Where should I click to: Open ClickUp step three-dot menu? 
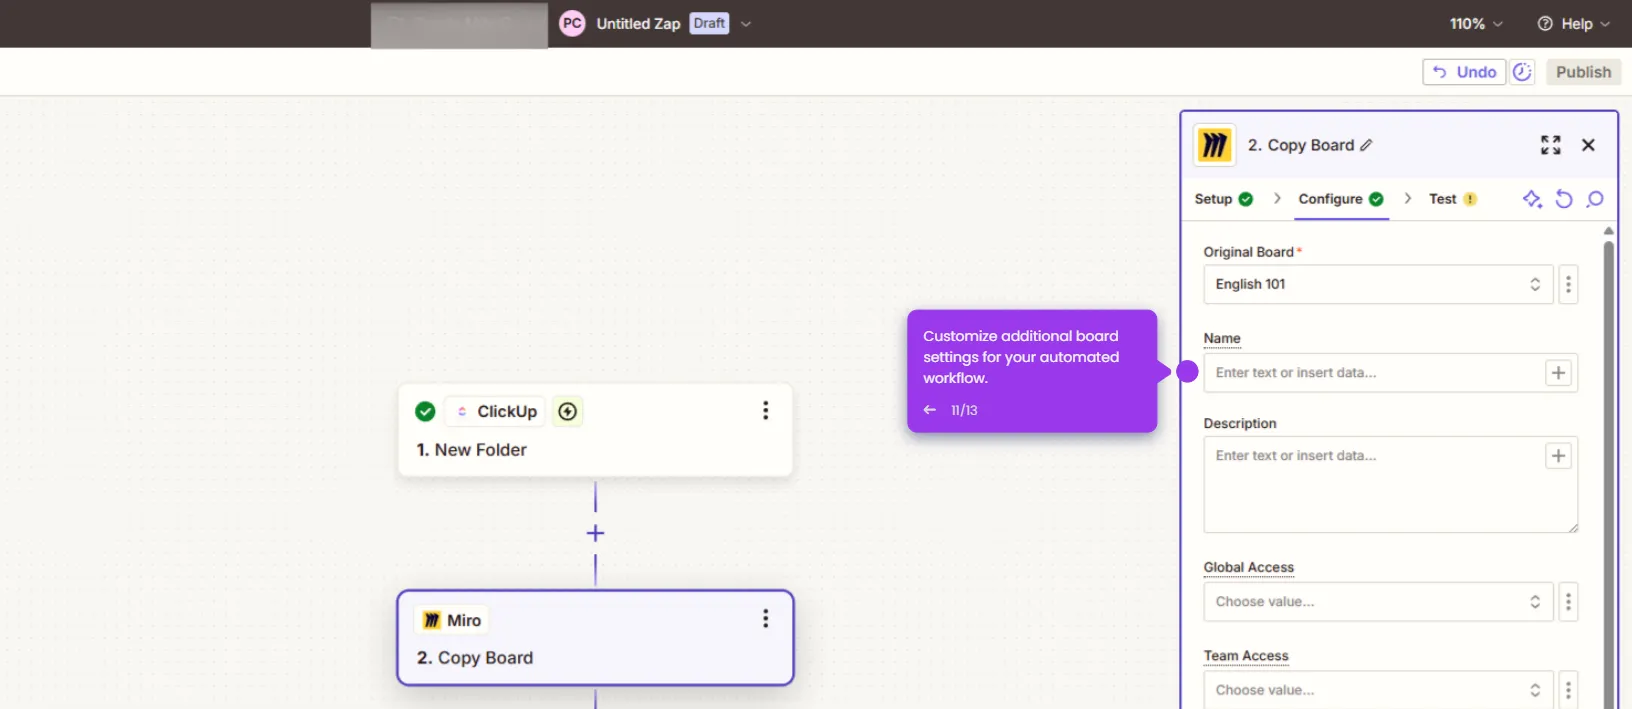point(765,411)
